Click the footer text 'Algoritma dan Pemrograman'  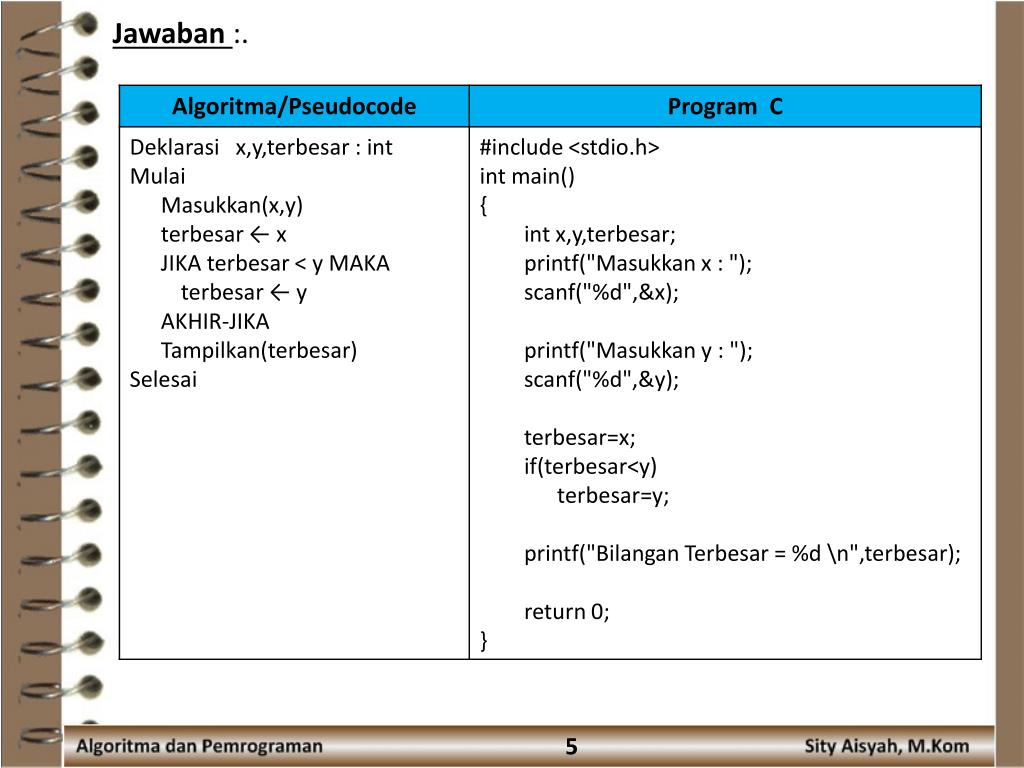click(199, 746)
